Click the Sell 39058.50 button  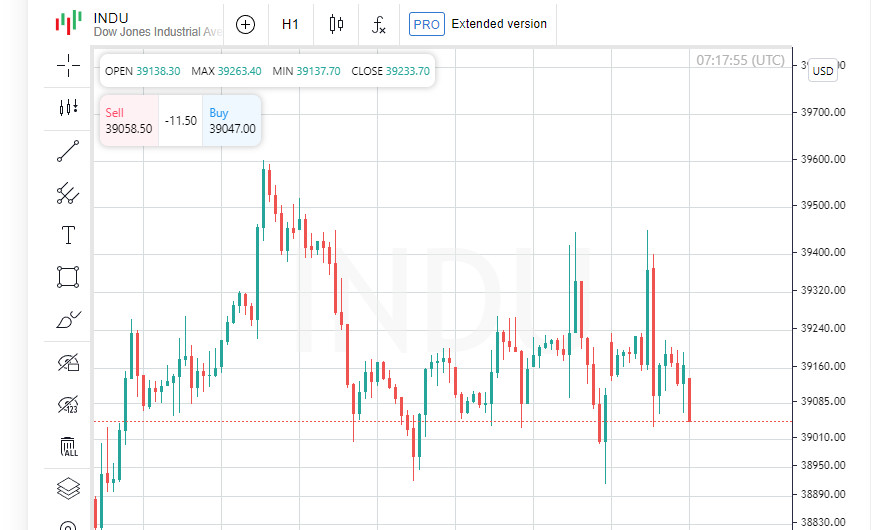point(129,121)
